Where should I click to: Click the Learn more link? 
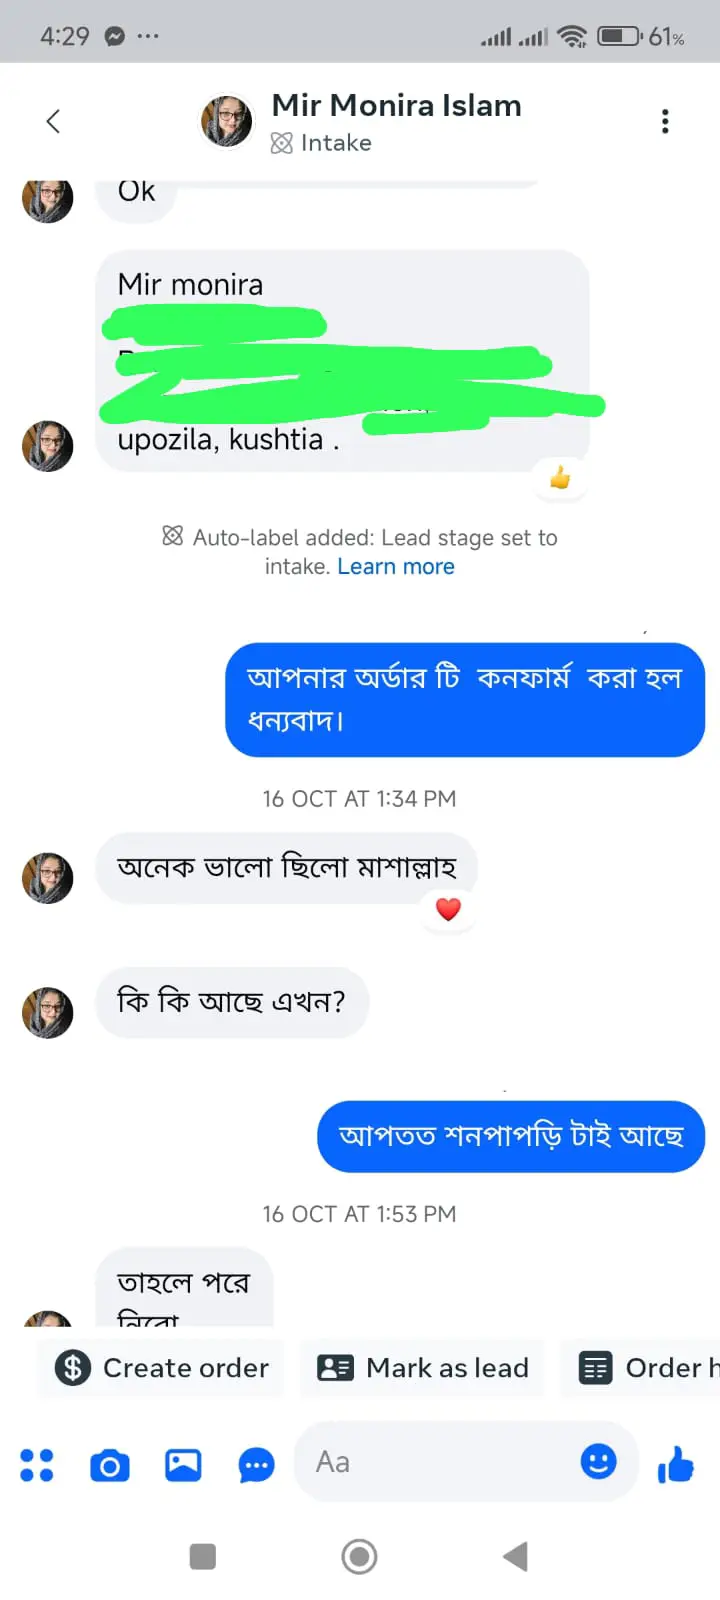click(396, 567)
